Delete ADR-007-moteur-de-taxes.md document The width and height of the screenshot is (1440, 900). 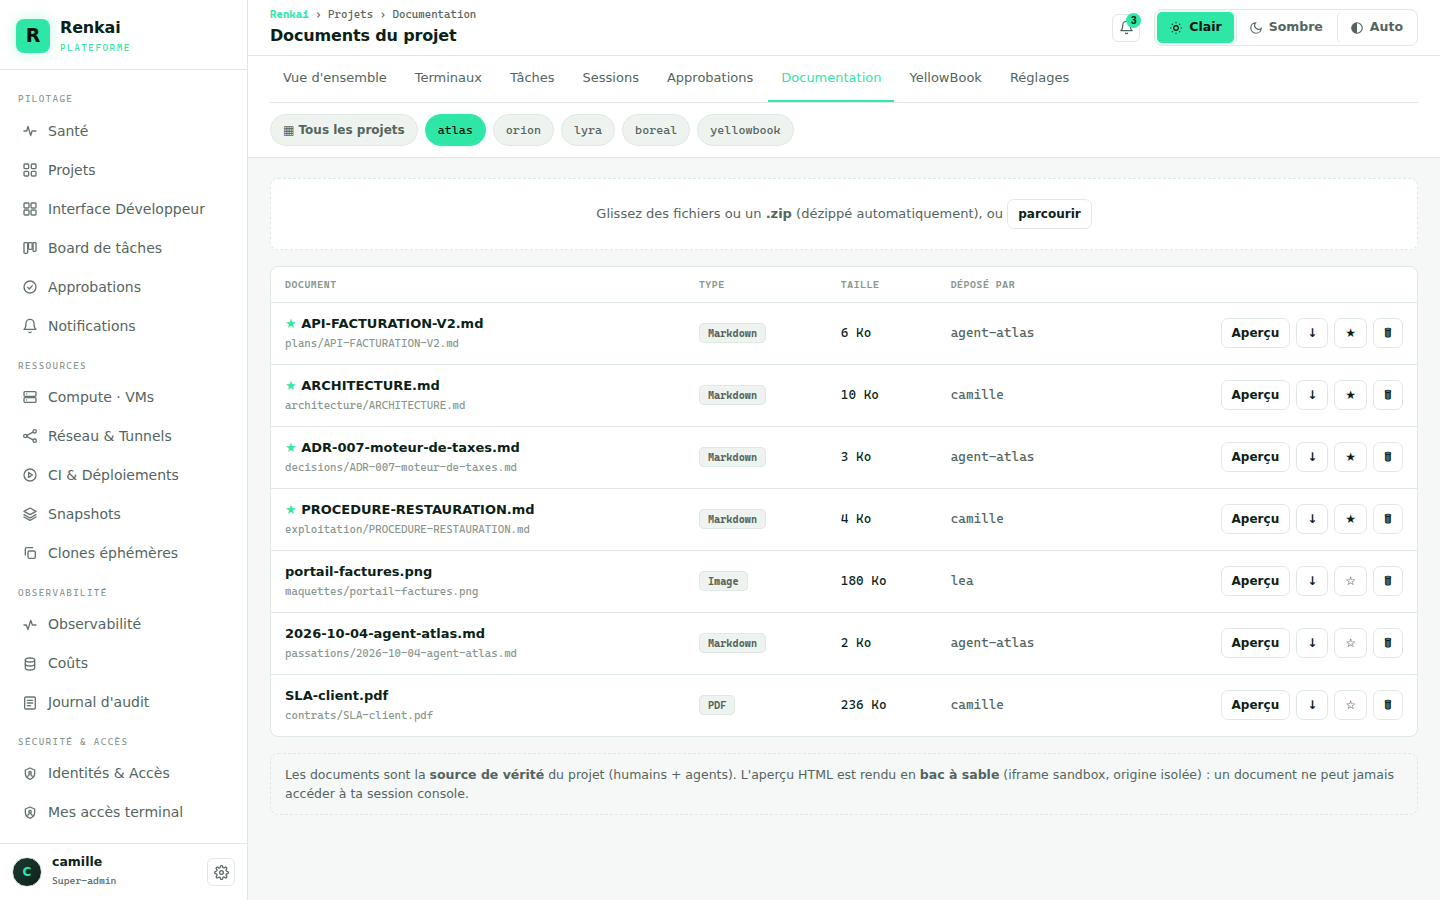[1388, 457]
